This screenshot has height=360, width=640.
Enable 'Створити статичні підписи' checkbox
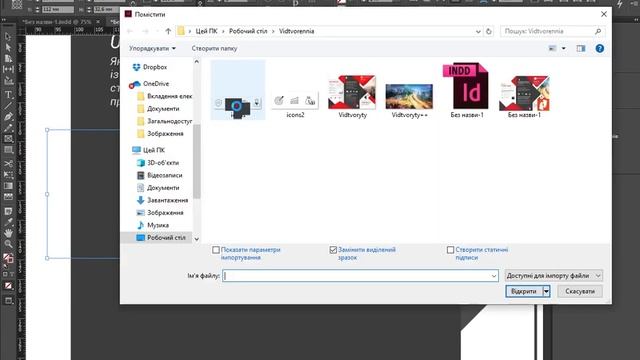point(450,250)
